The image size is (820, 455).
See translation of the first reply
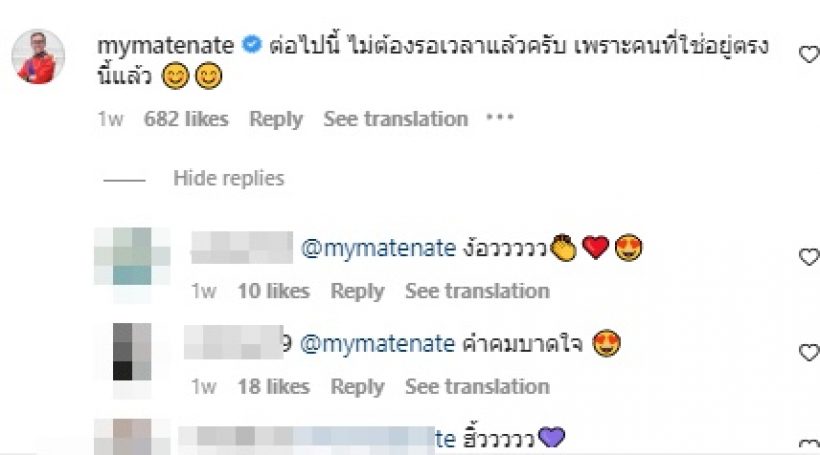(477, 291)
